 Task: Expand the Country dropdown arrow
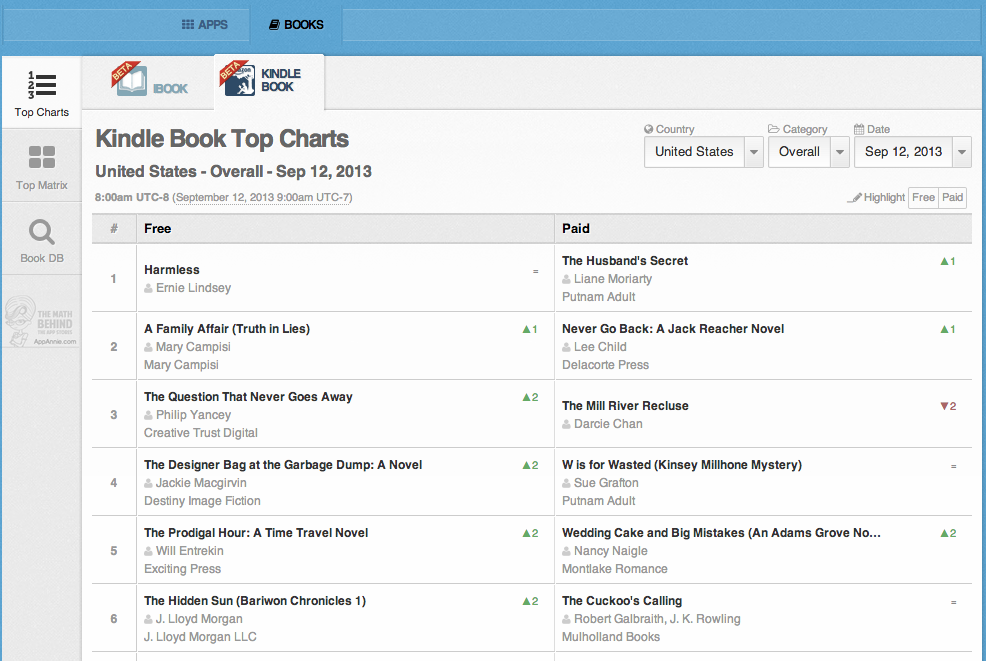click(754, 152)
